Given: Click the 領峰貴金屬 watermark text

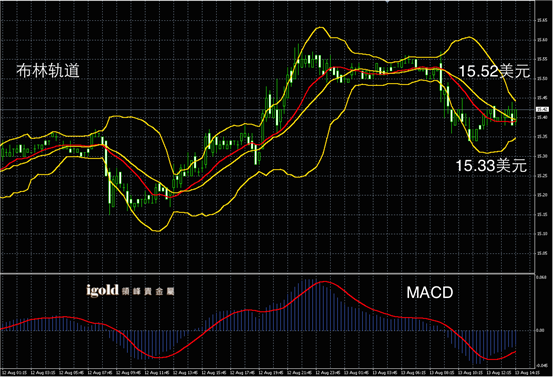Looking at the screenshot, I should tap(148, 291).
